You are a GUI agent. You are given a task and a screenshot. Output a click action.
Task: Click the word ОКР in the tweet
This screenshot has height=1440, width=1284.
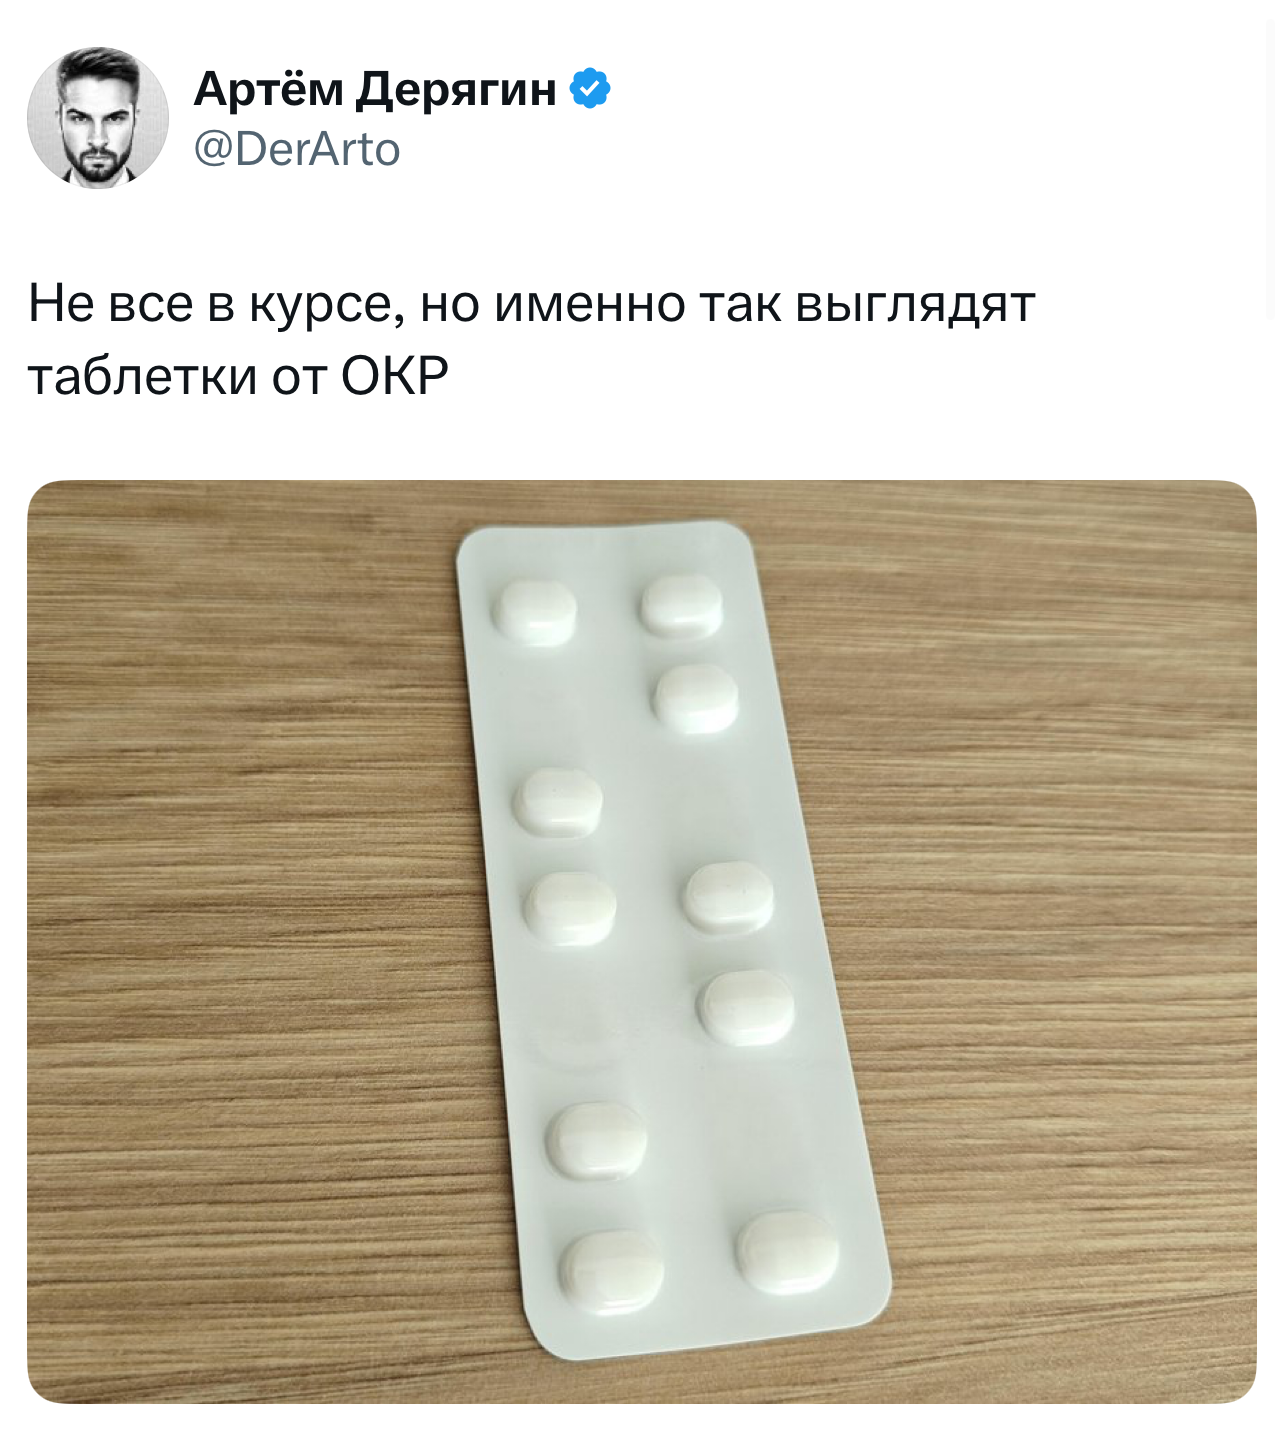click(395, 376)
